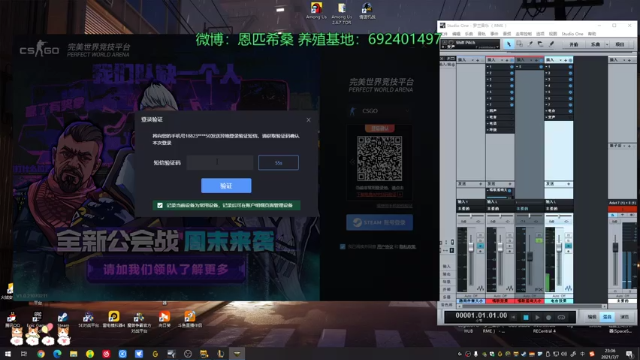Open the 编辑 menu in Studio One
This screenshot has height=360, width=640.
pyautogui.click(x=456, y=34)
